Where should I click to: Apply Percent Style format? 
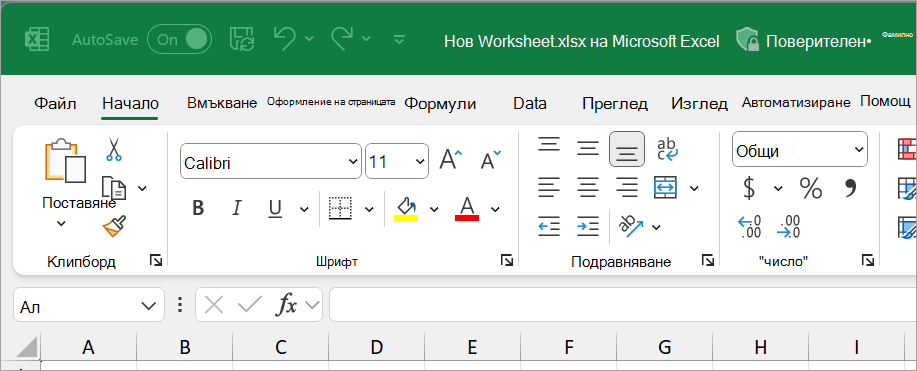point(811,188)
